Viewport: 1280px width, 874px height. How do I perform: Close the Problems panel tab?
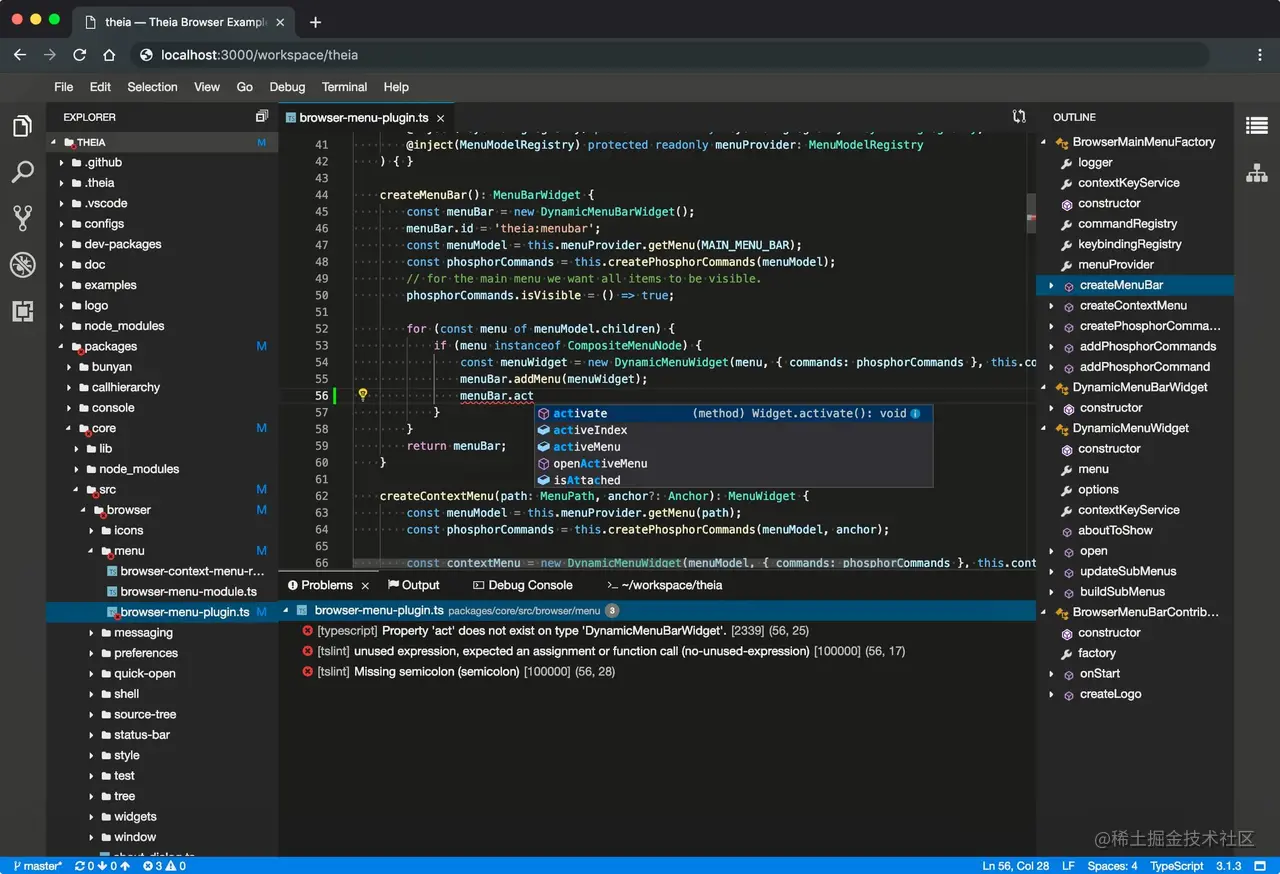pyautogui.click(x=365, y=586)
